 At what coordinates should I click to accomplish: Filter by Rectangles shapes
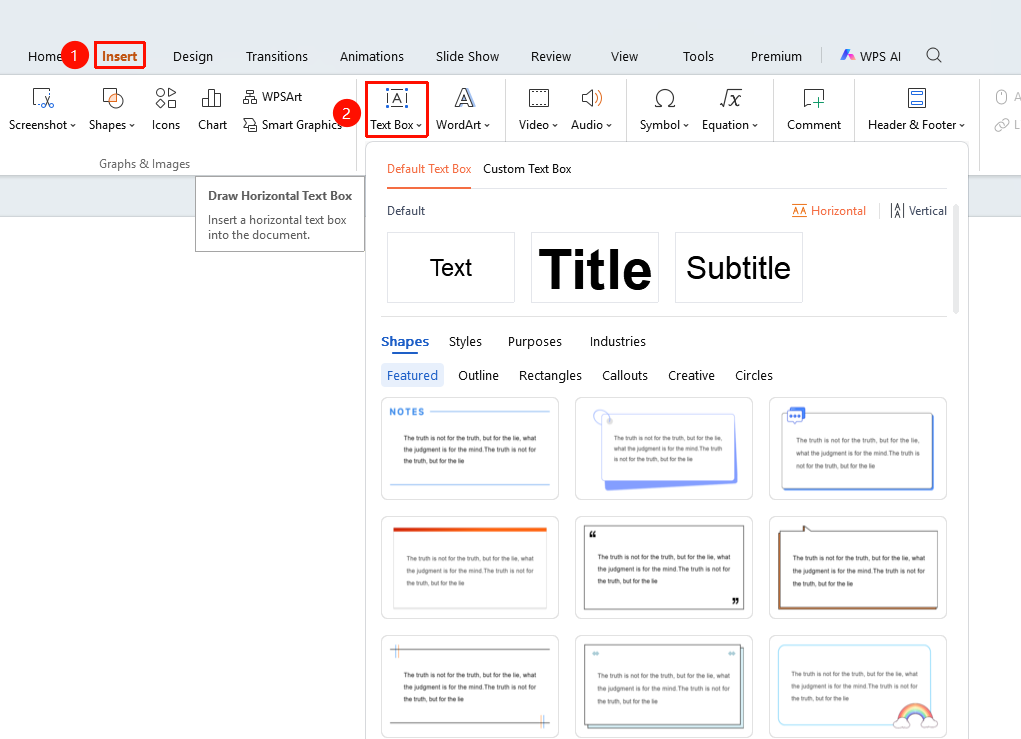(x=550, y=375)
